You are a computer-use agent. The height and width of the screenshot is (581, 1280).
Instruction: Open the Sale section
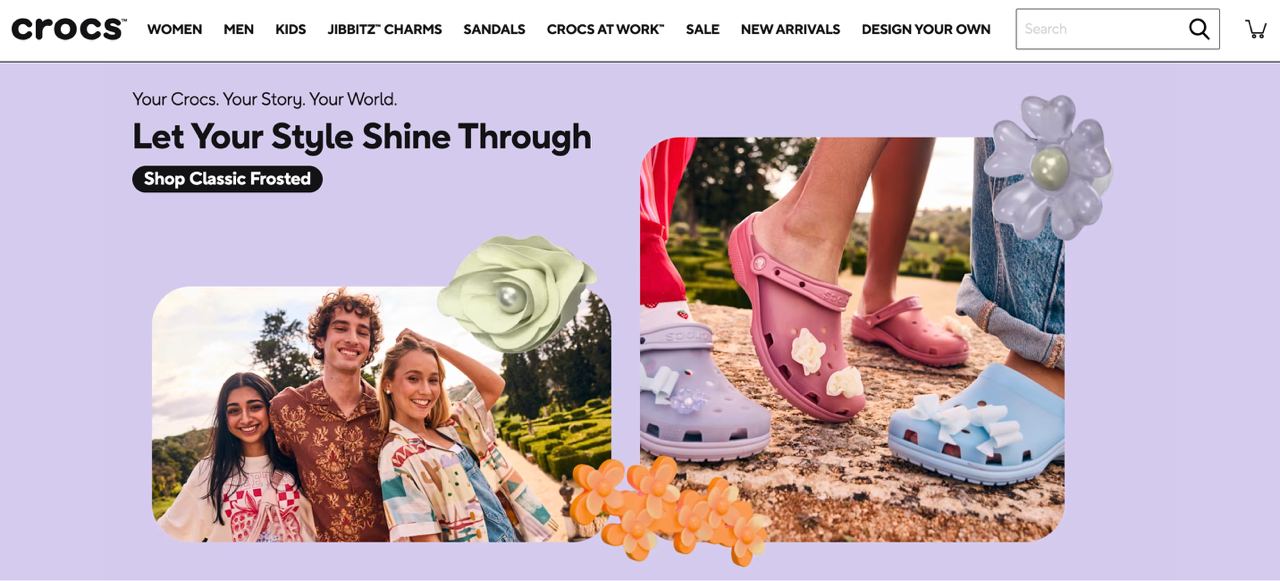[703, 29]
